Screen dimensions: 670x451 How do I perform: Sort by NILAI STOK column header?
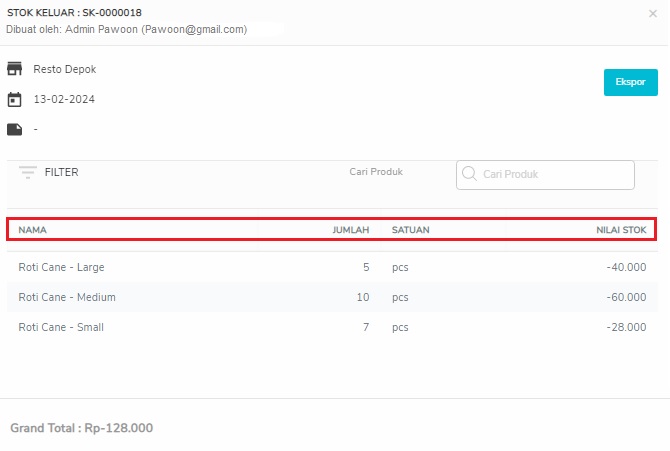point(621,230)
